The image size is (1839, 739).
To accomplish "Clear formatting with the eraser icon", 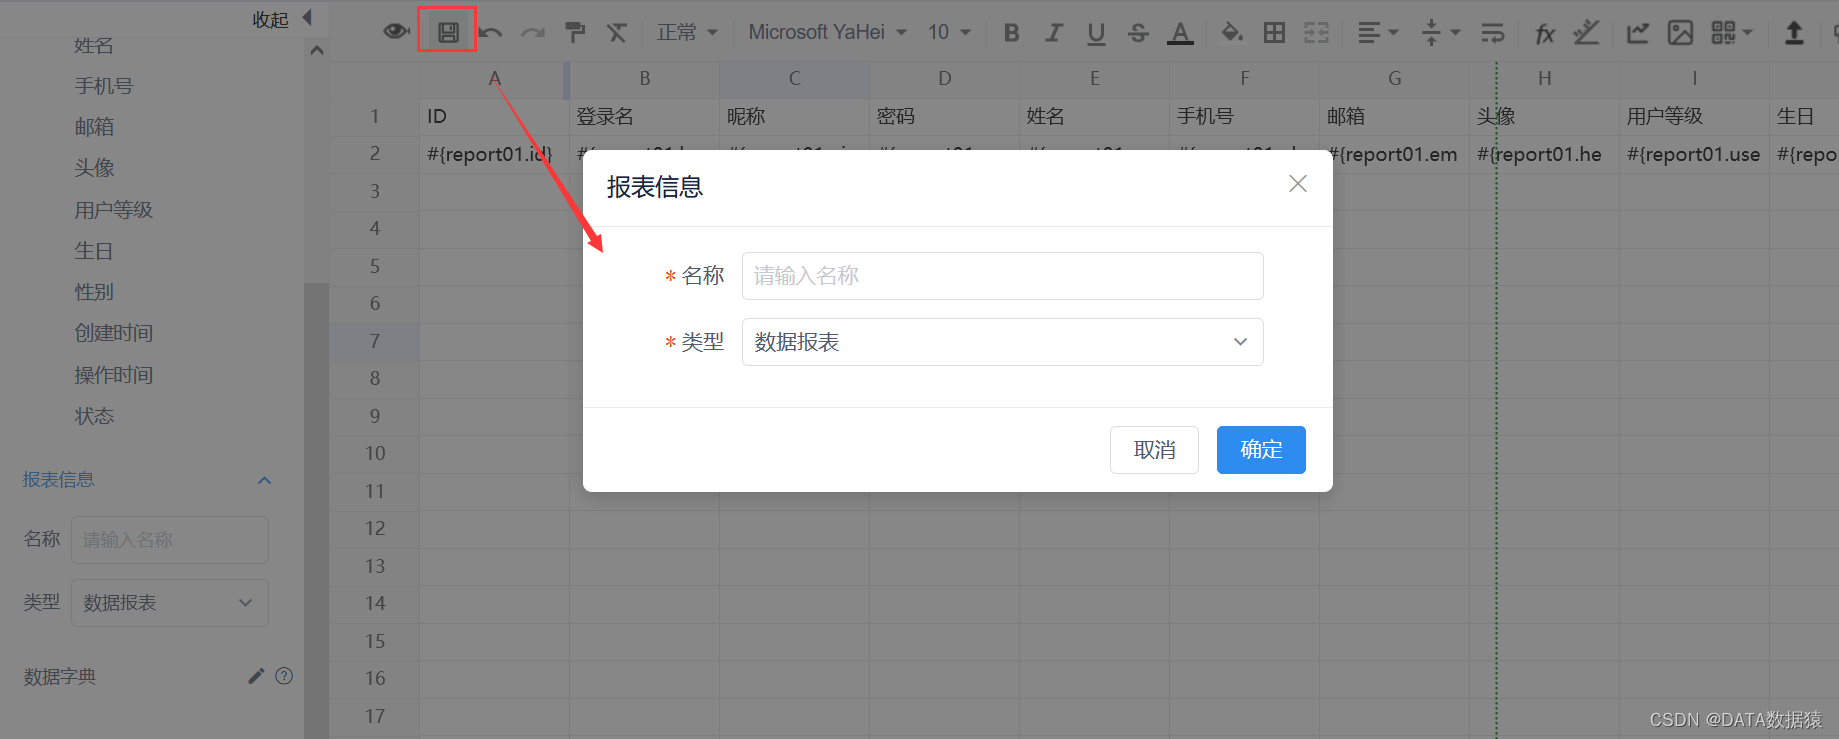I will tap(617, 33).
